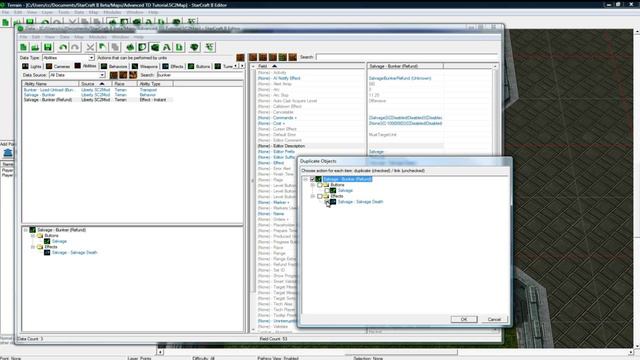
Task: Open the Data Source dropdown
Action: [102, 75]
